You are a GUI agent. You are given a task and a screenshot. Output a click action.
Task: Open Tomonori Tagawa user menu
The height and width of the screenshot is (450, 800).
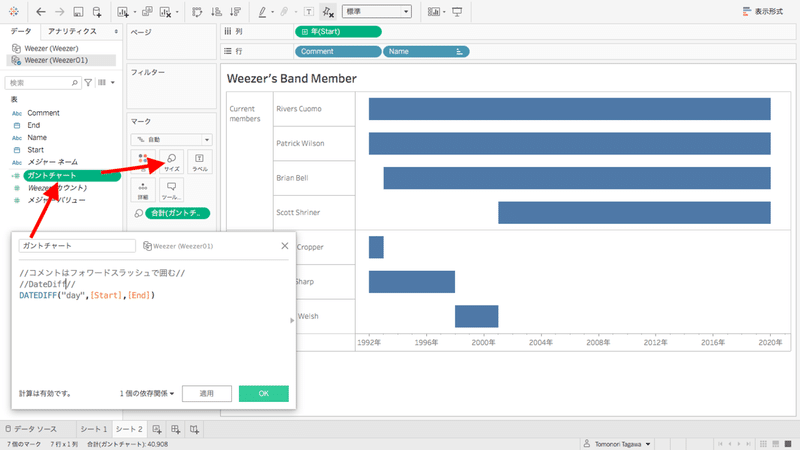coord(617,444)
